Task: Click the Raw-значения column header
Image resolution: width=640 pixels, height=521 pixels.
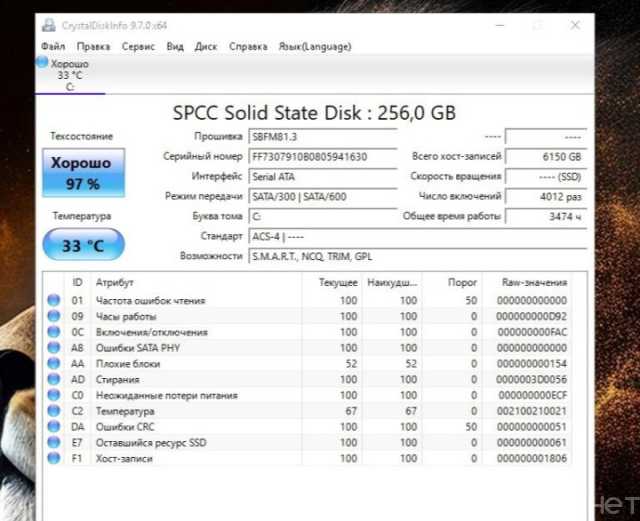Action: pyautogui.click(x=533, y=283)
